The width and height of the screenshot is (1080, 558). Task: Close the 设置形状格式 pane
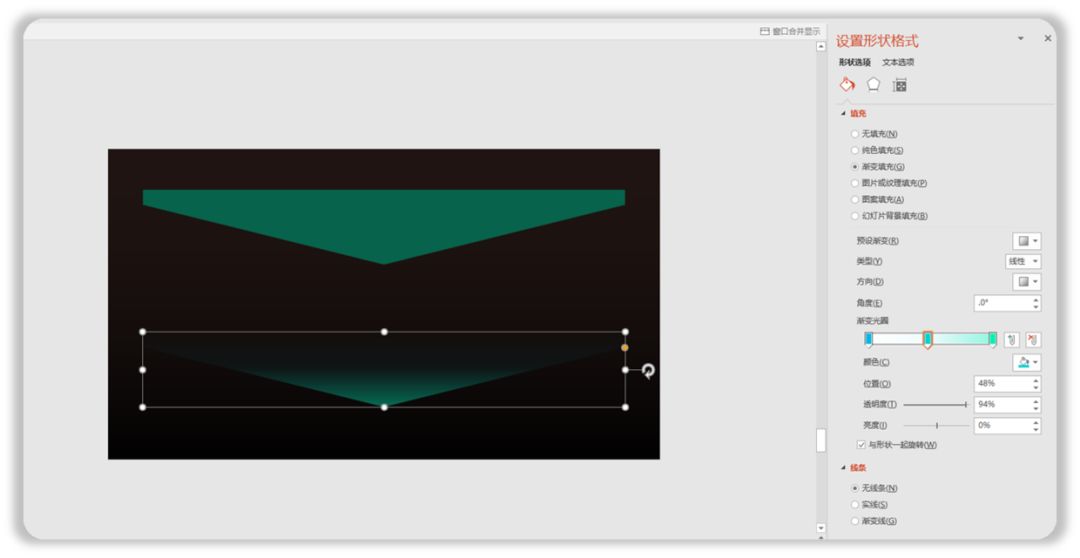pyautogui.click(x=1048, y=39)
